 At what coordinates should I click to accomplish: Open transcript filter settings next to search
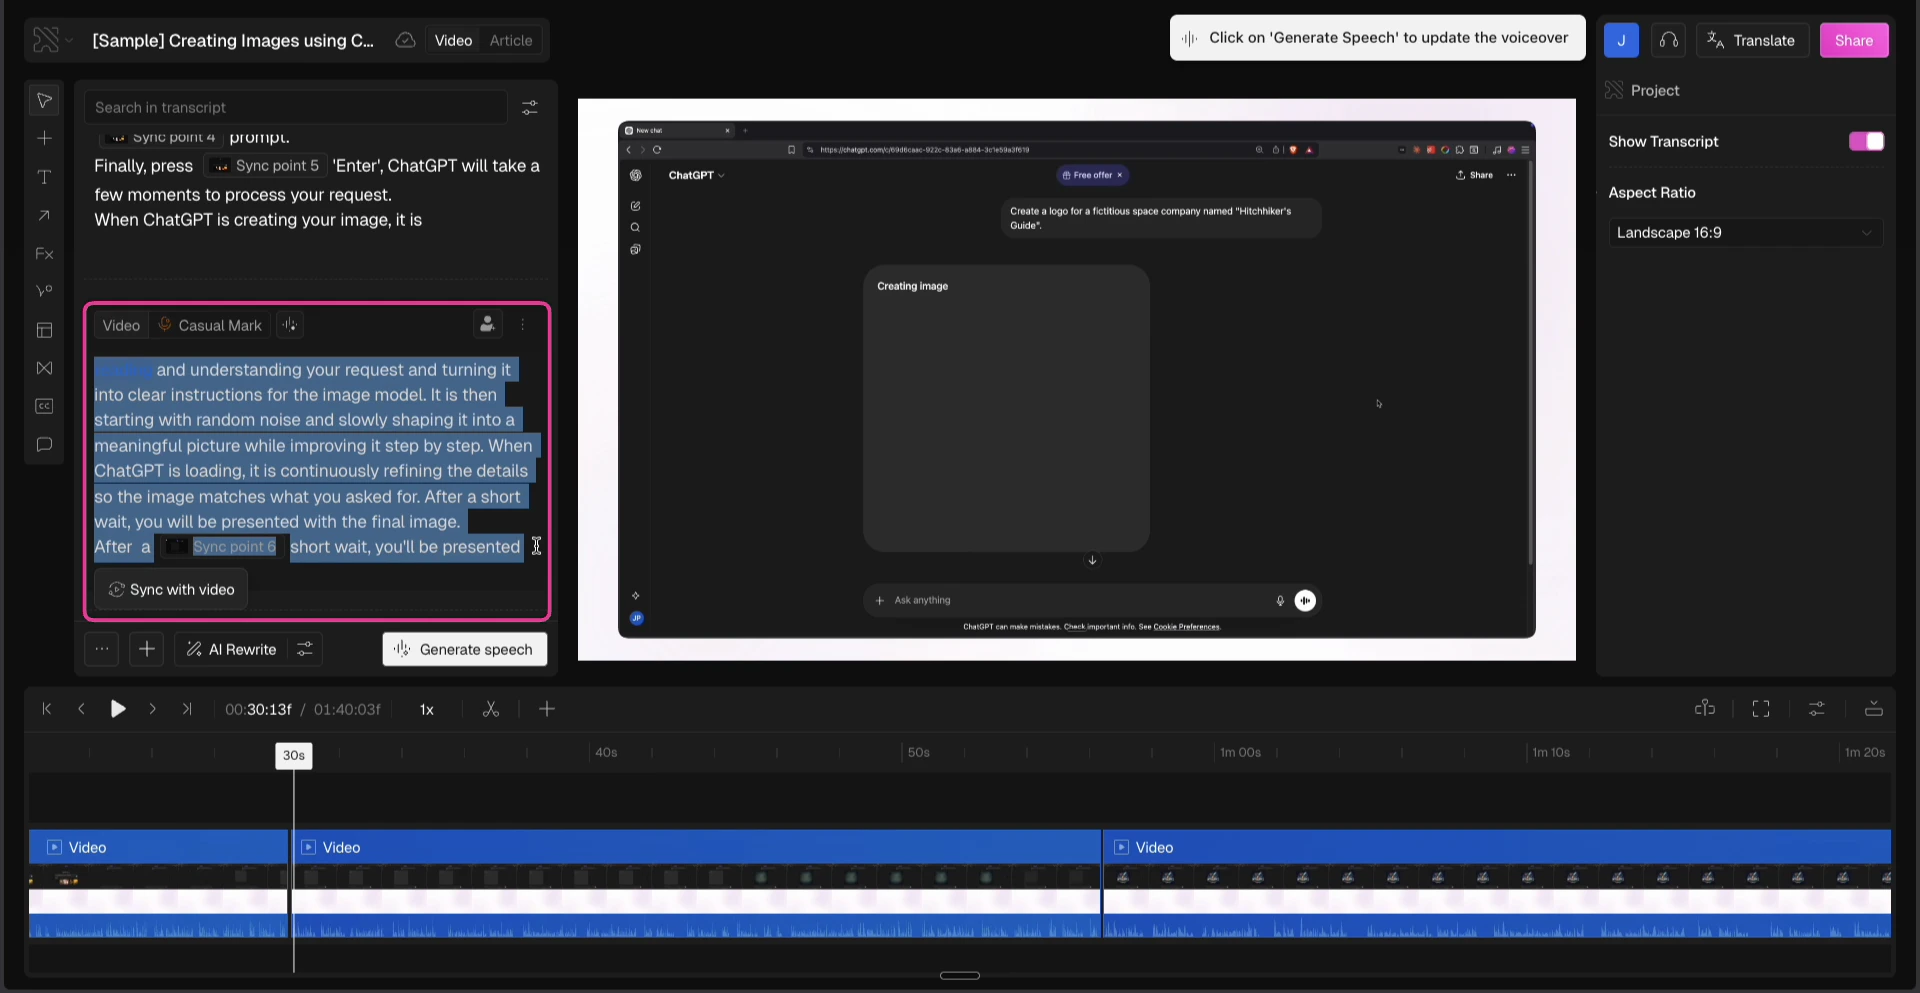coord(530,107)
